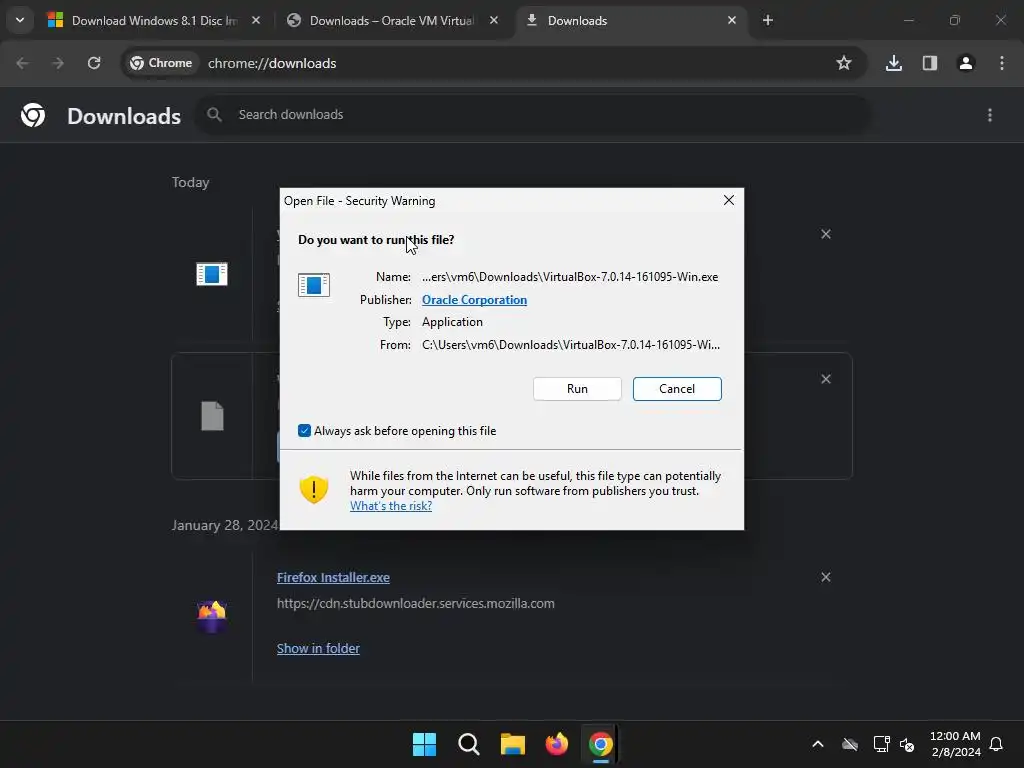Switch to Downloads – Oracle VM VirtualBox tab

pyautogui.click(x=392, y=20)
